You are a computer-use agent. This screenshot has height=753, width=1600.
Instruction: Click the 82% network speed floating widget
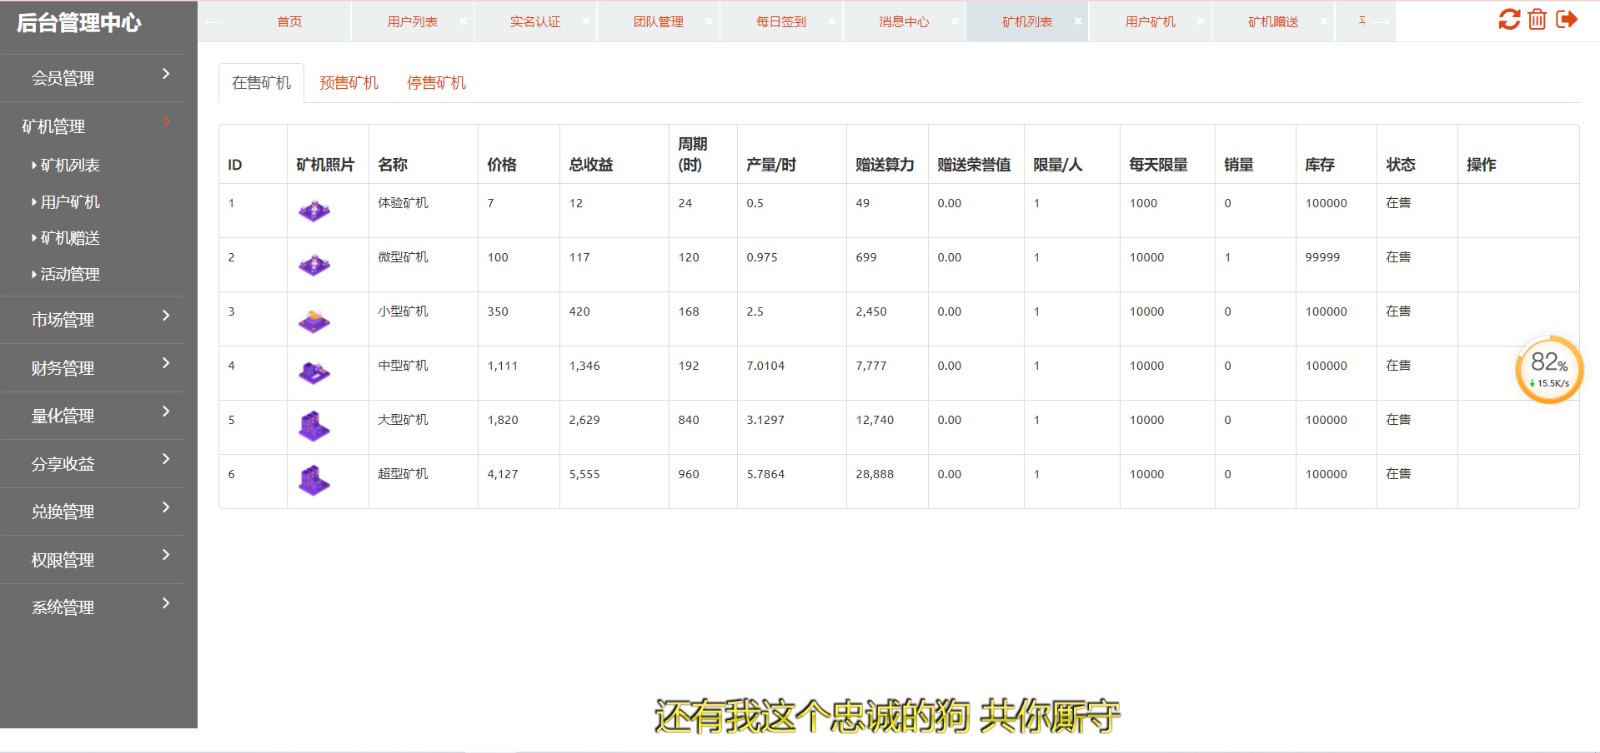[1549, 369]
